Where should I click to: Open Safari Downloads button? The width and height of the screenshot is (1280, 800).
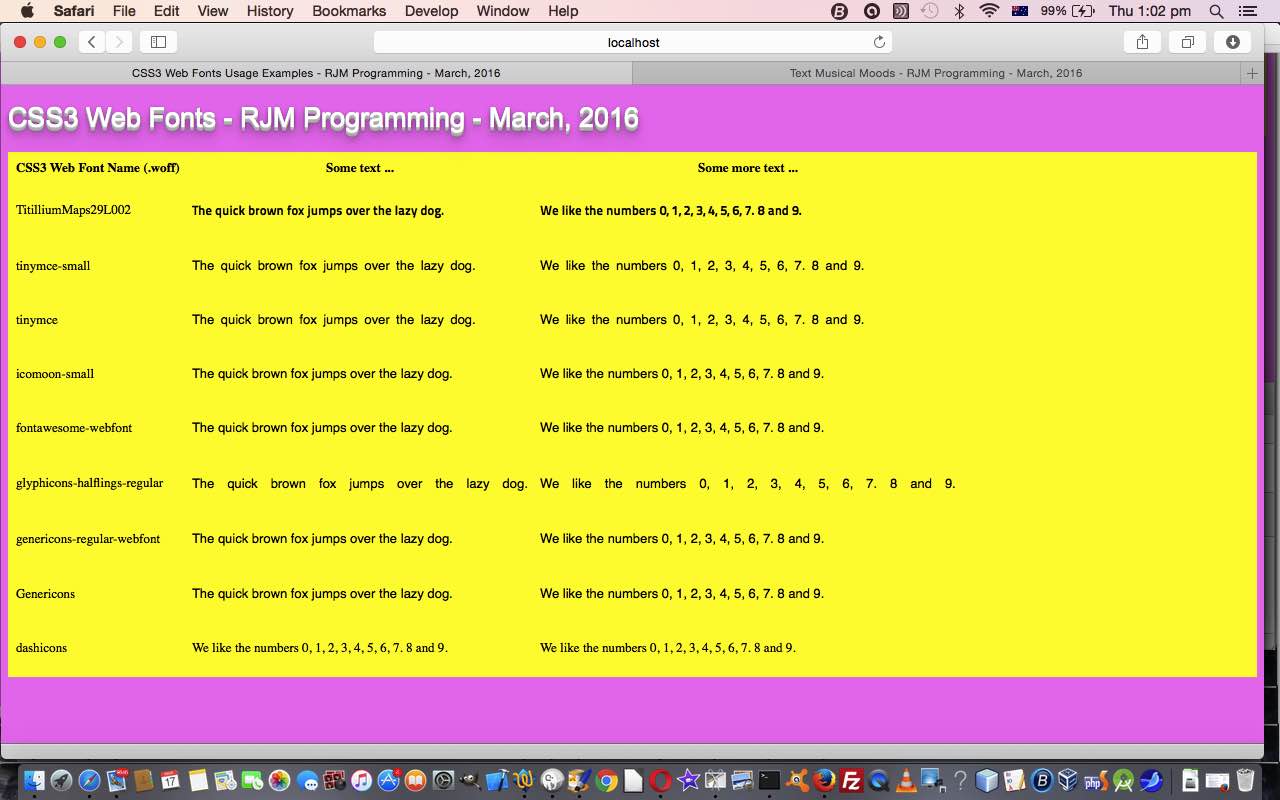[1232, 42]
